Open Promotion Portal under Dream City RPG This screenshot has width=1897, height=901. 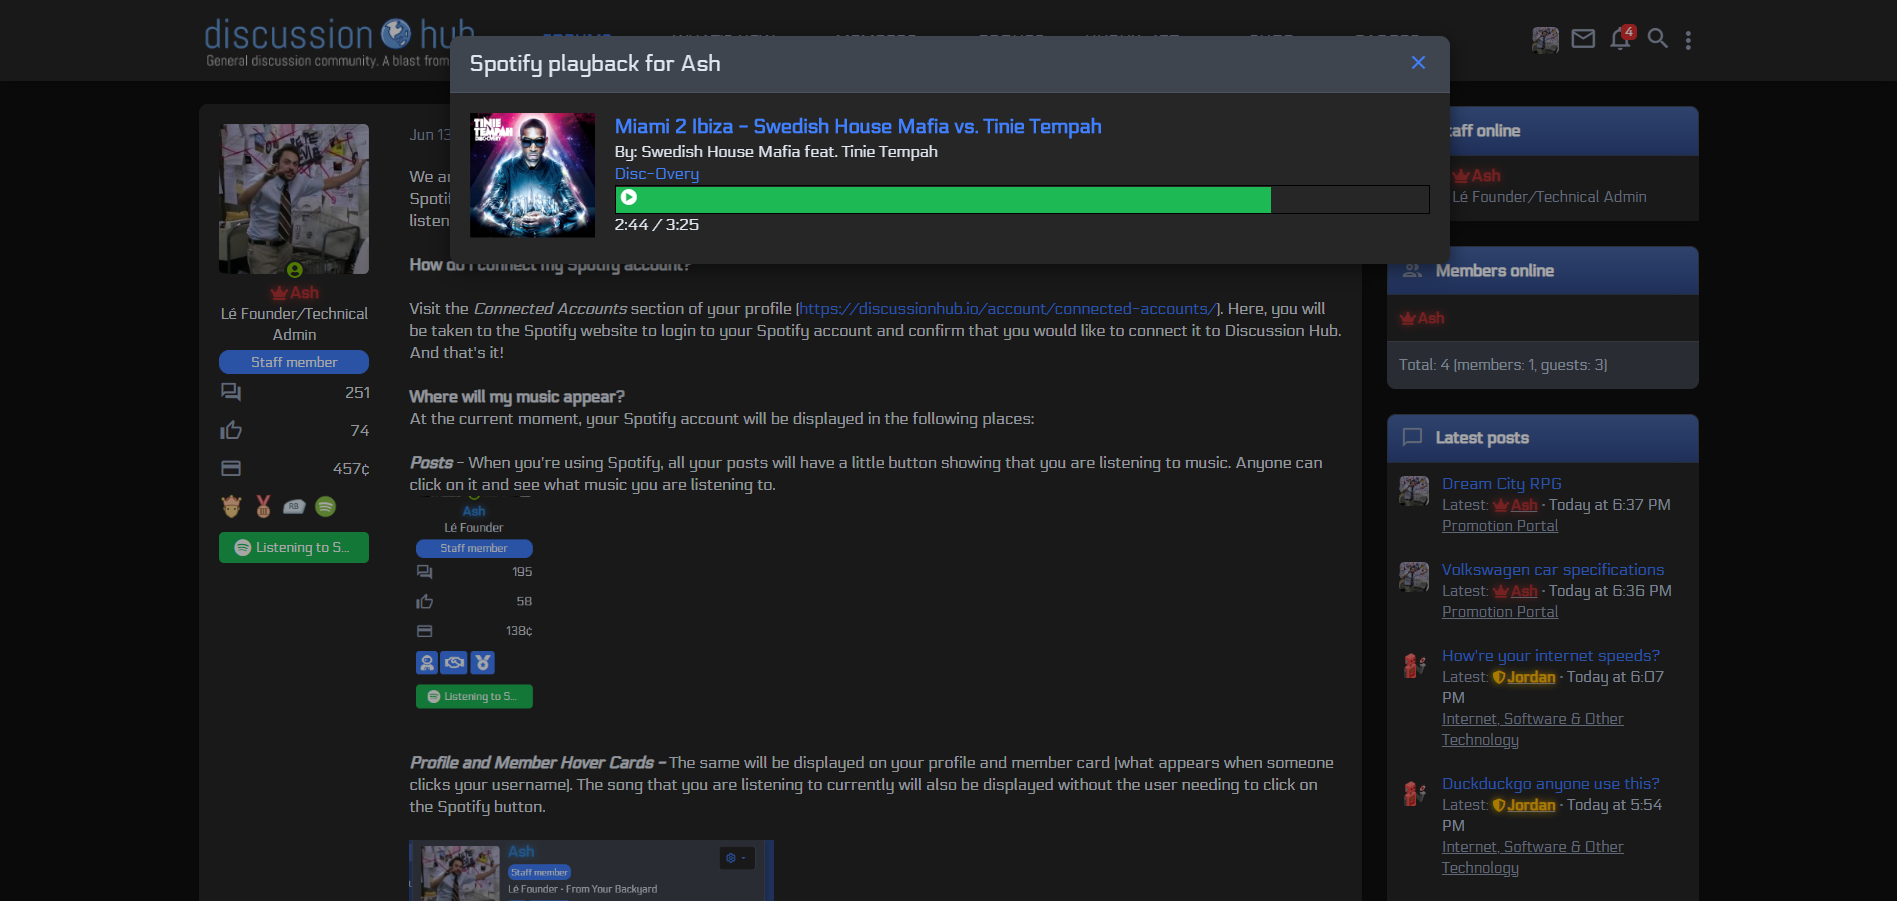[x=1500, y=526]
